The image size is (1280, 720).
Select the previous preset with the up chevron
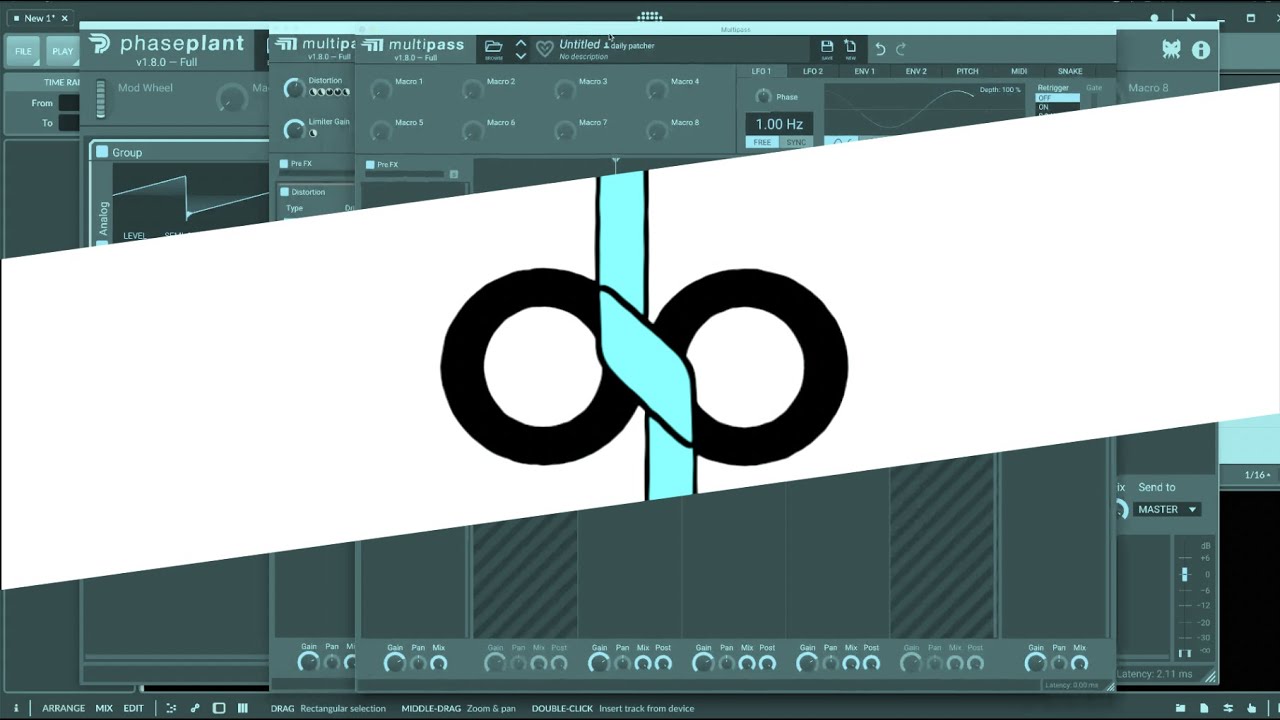click(x=521, y=43)
